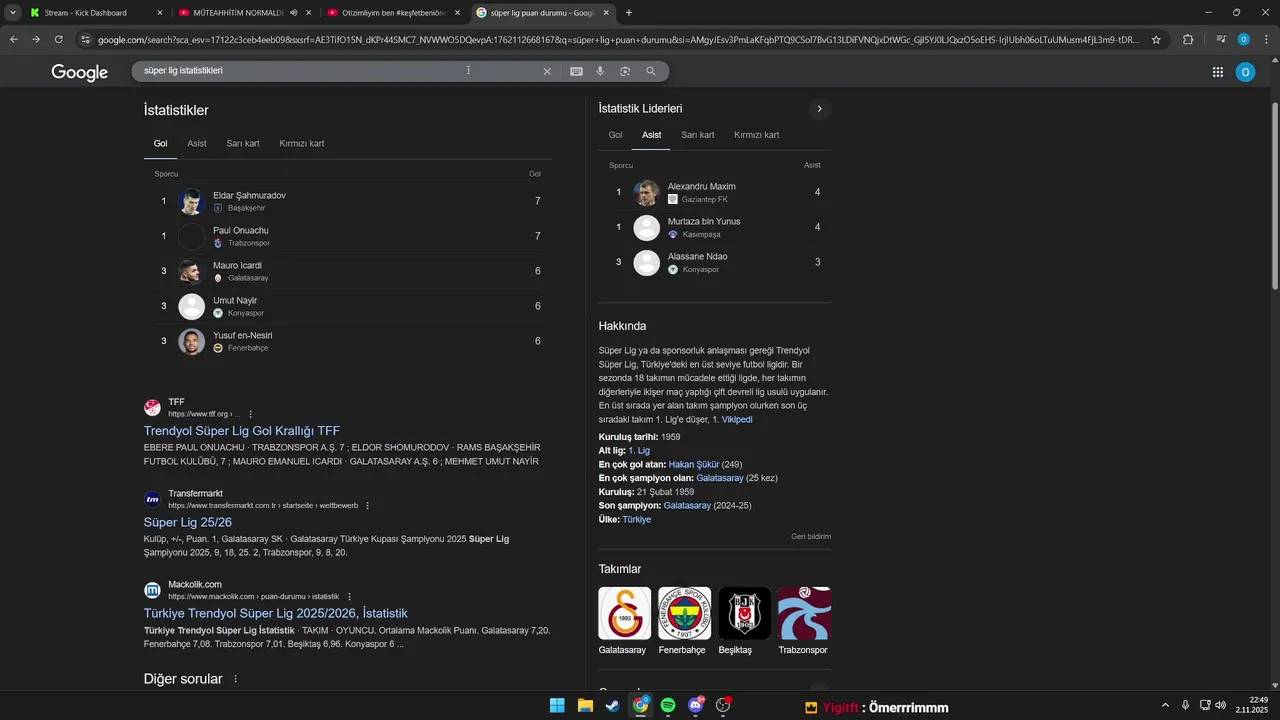This screenshot has height=720, width=1280.
Task: Open the Chrome three-dot menu
Action: (1266, 40)
